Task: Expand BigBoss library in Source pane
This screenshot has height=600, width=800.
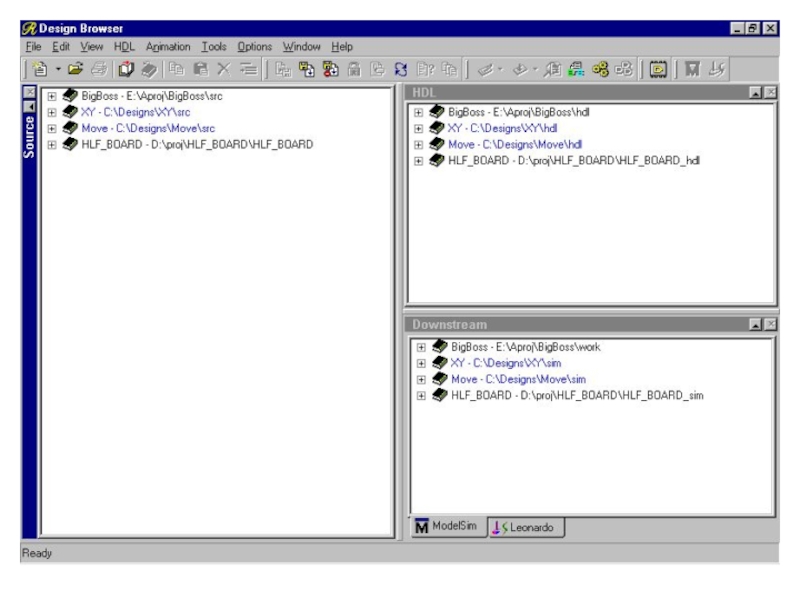Action: click(52, 97)
